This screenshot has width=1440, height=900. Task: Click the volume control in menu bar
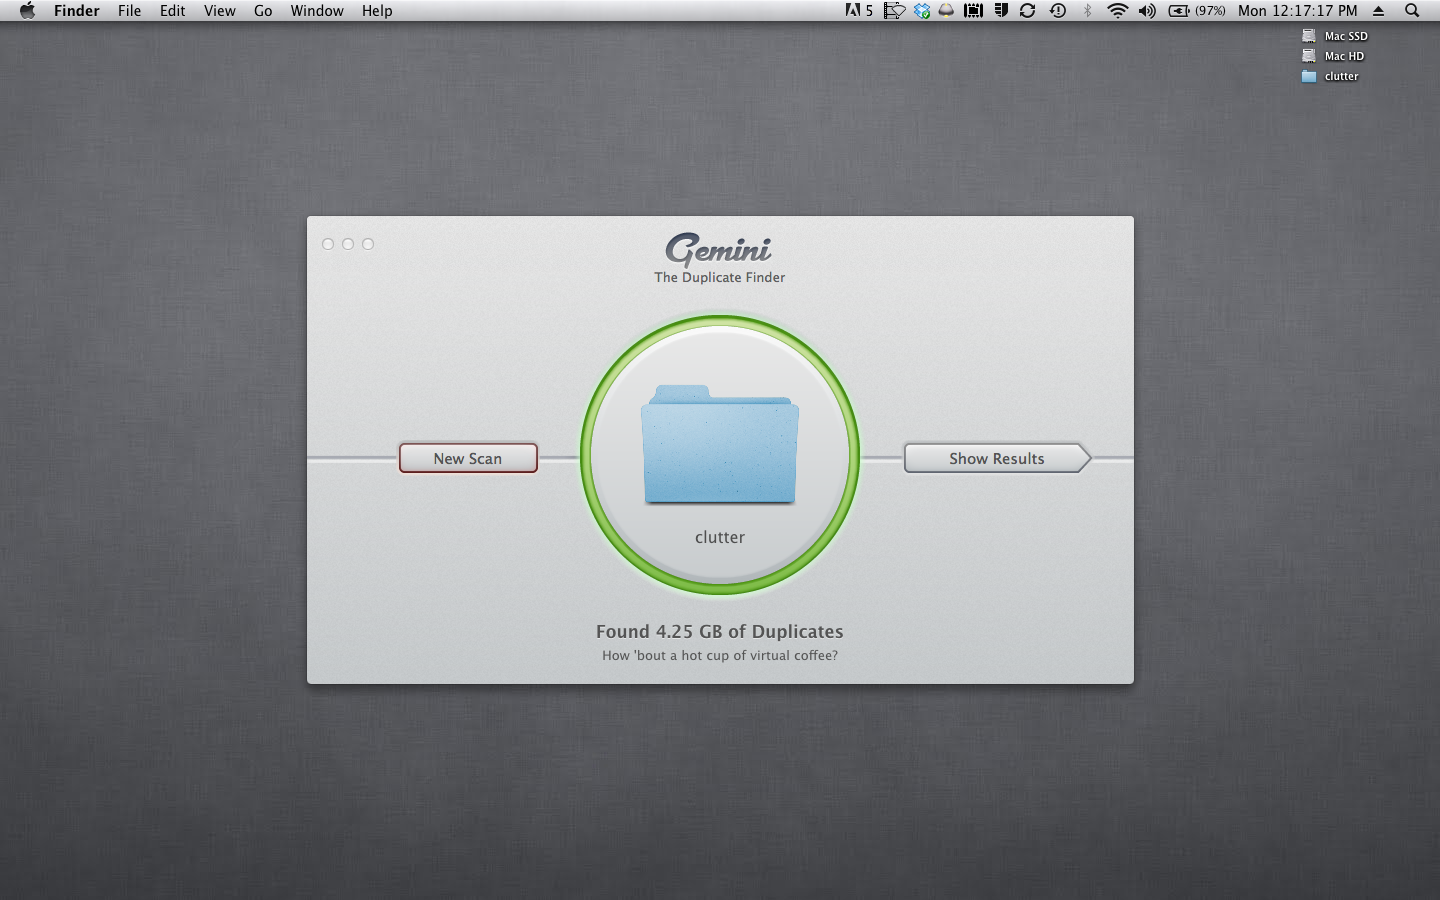1147,11
